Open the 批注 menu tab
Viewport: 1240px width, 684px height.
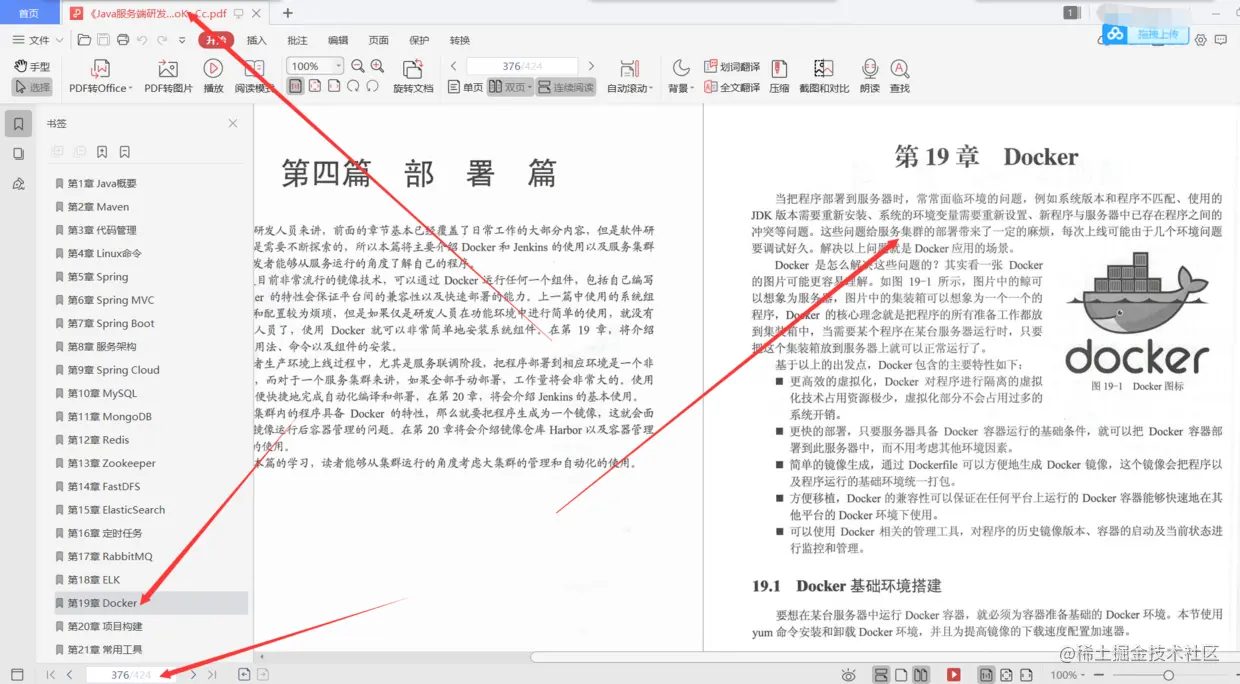tap(297, 40)
